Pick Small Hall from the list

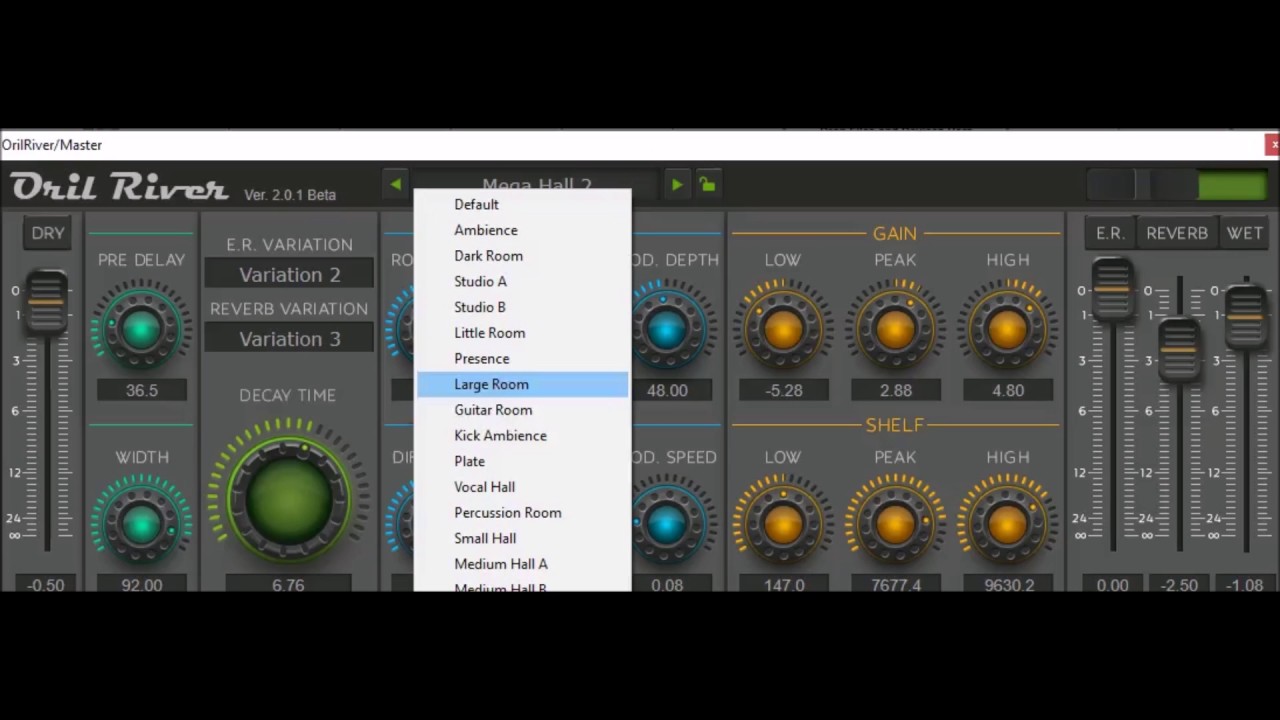click(523, 538)
